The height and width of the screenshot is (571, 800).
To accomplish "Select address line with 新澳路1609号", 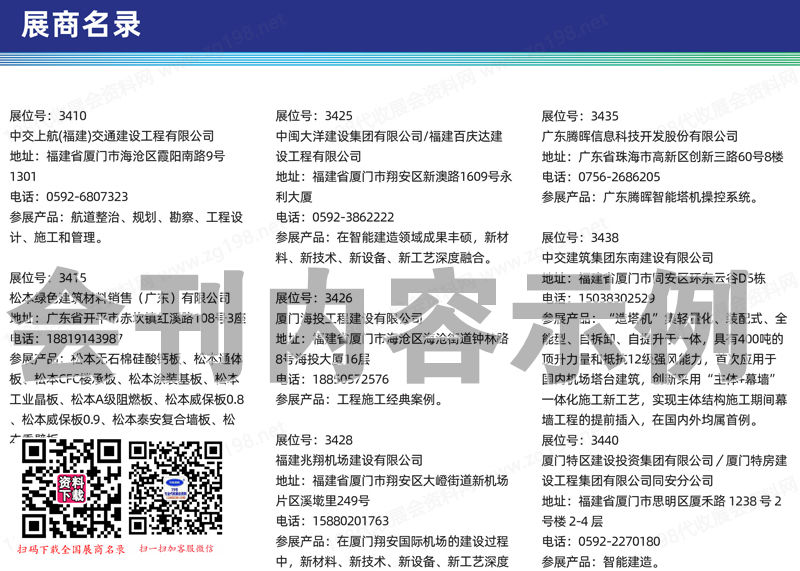I will click(393, 177).
